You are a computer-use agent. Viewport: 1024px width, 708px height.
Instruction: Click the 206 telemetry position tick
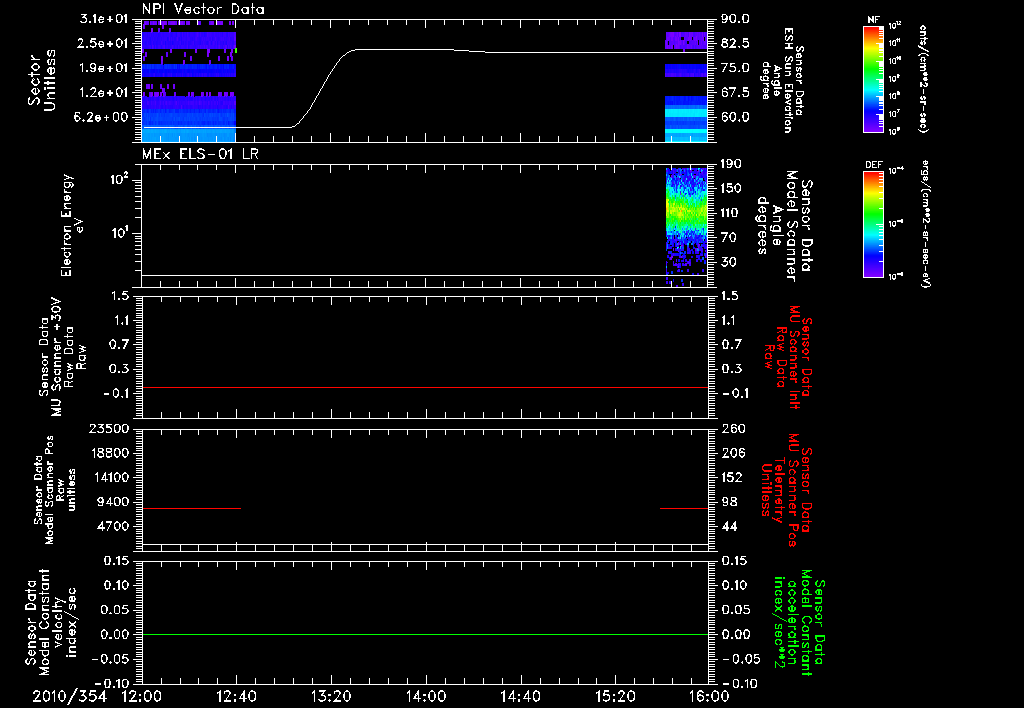click(x=732, y=453)
